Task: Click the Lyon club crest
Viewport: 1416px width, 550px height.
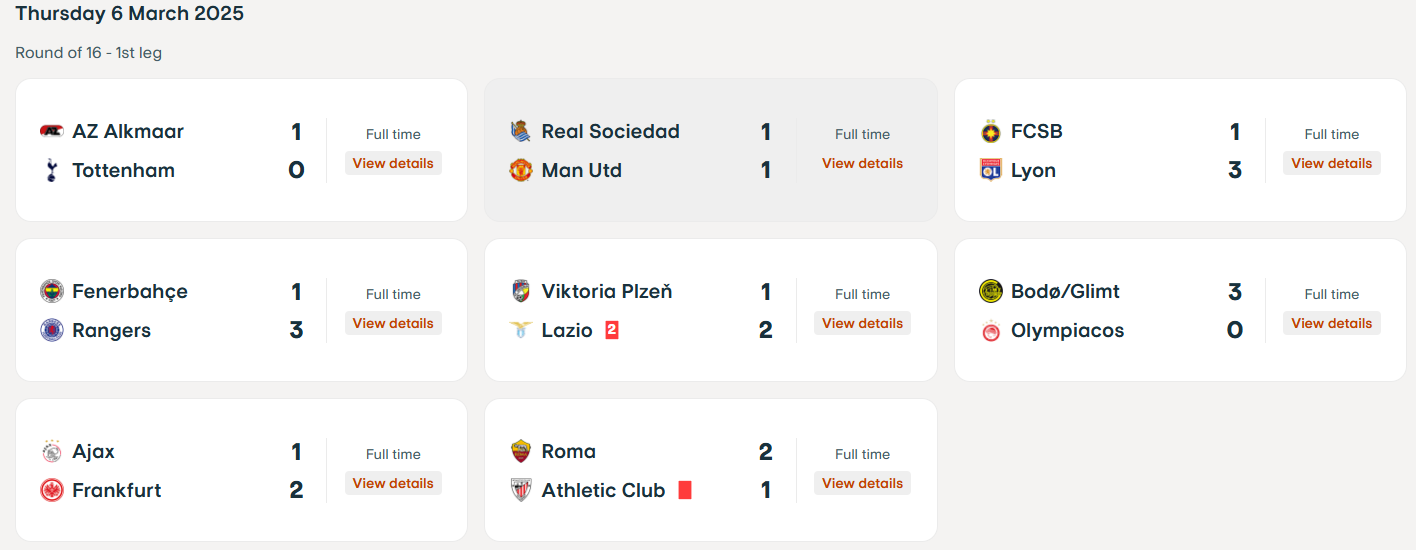Action: tap(990, 170)
